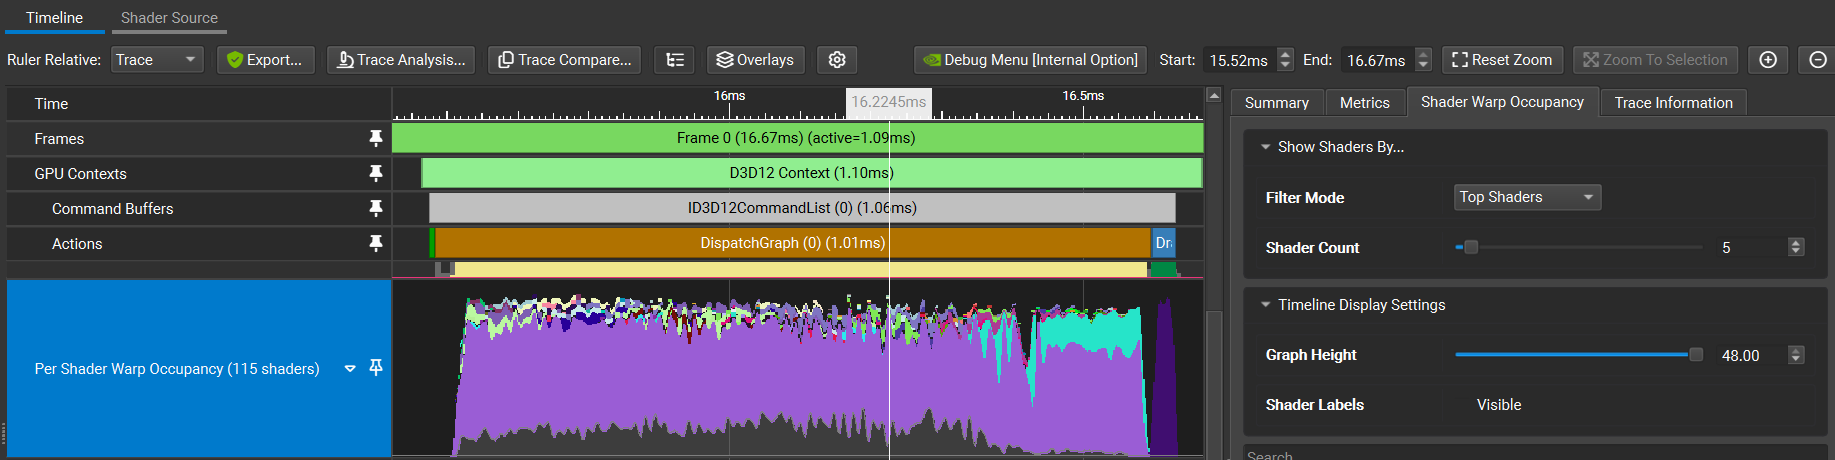The image size is (1835, 460).
Task: Click the Command Buffers row label
Action: 113,209
